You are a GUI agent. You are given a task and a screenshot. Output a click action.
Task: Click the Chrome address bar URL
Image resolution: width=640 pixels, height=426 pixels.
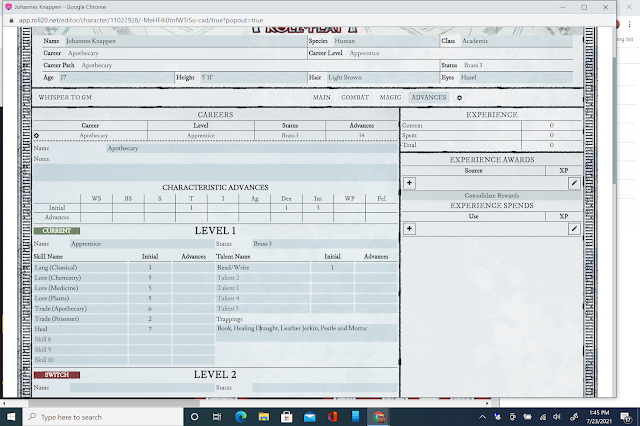coord(141,20)
